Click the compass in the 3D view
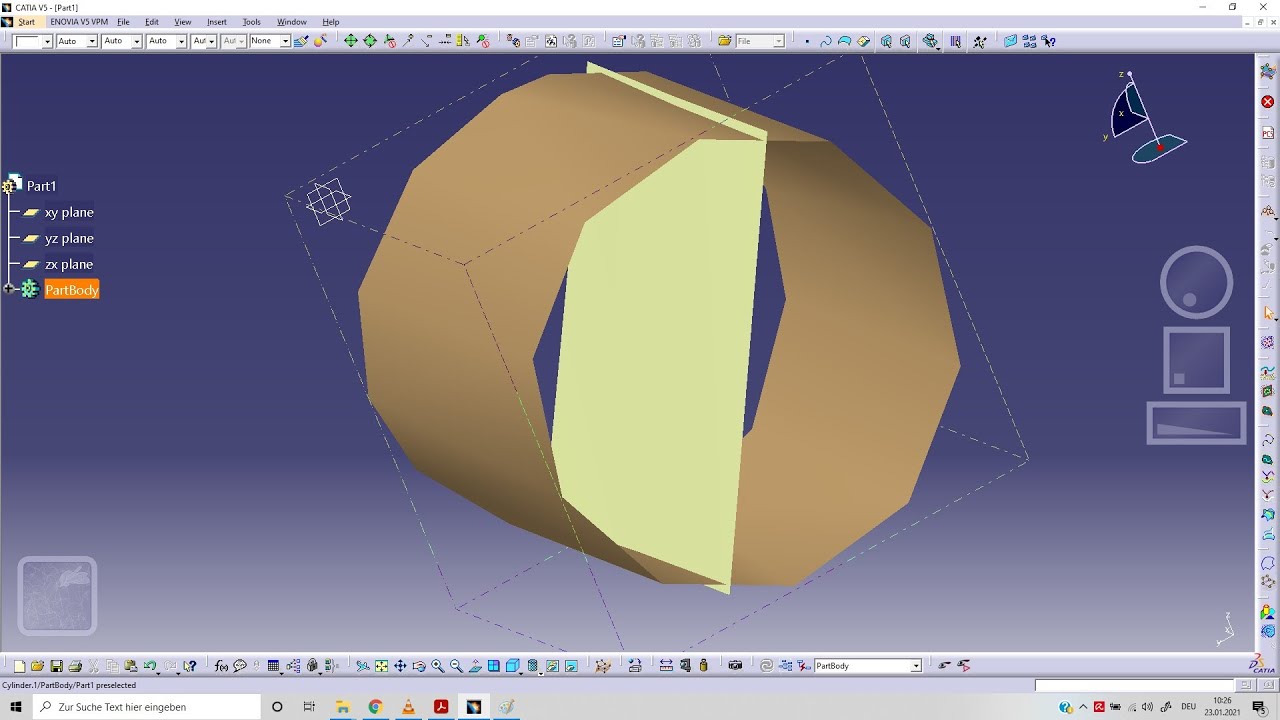Screen dimensions: 1280x720 [1145, 118]
